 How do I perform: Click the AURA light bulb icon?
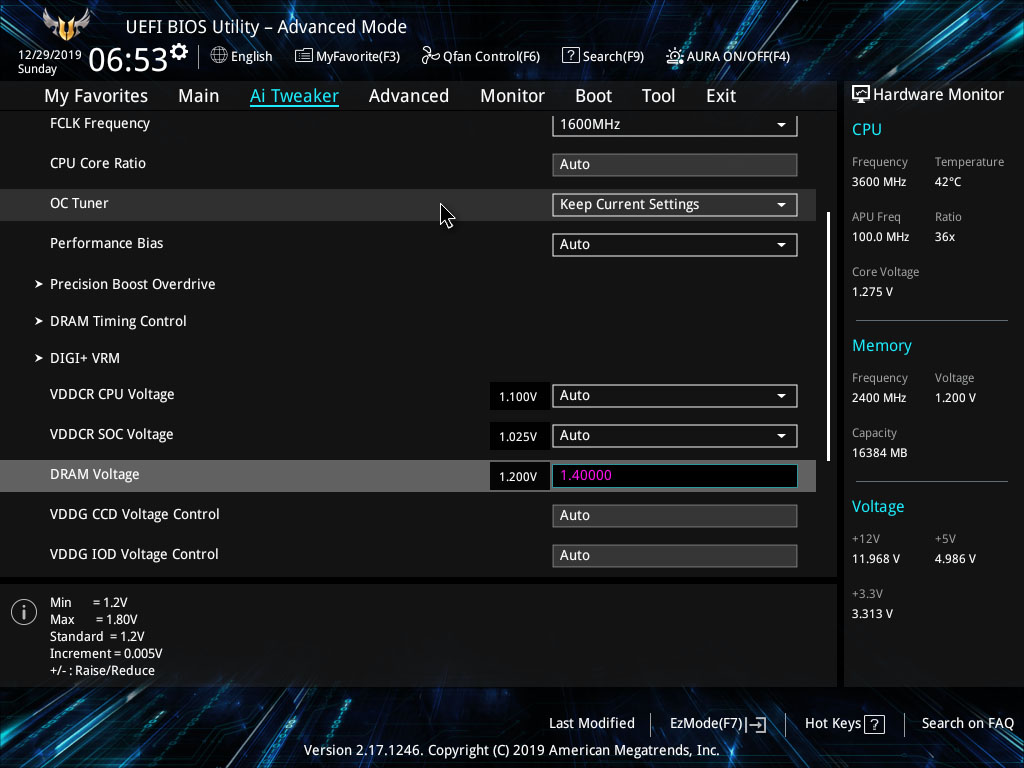pos(675,56)
